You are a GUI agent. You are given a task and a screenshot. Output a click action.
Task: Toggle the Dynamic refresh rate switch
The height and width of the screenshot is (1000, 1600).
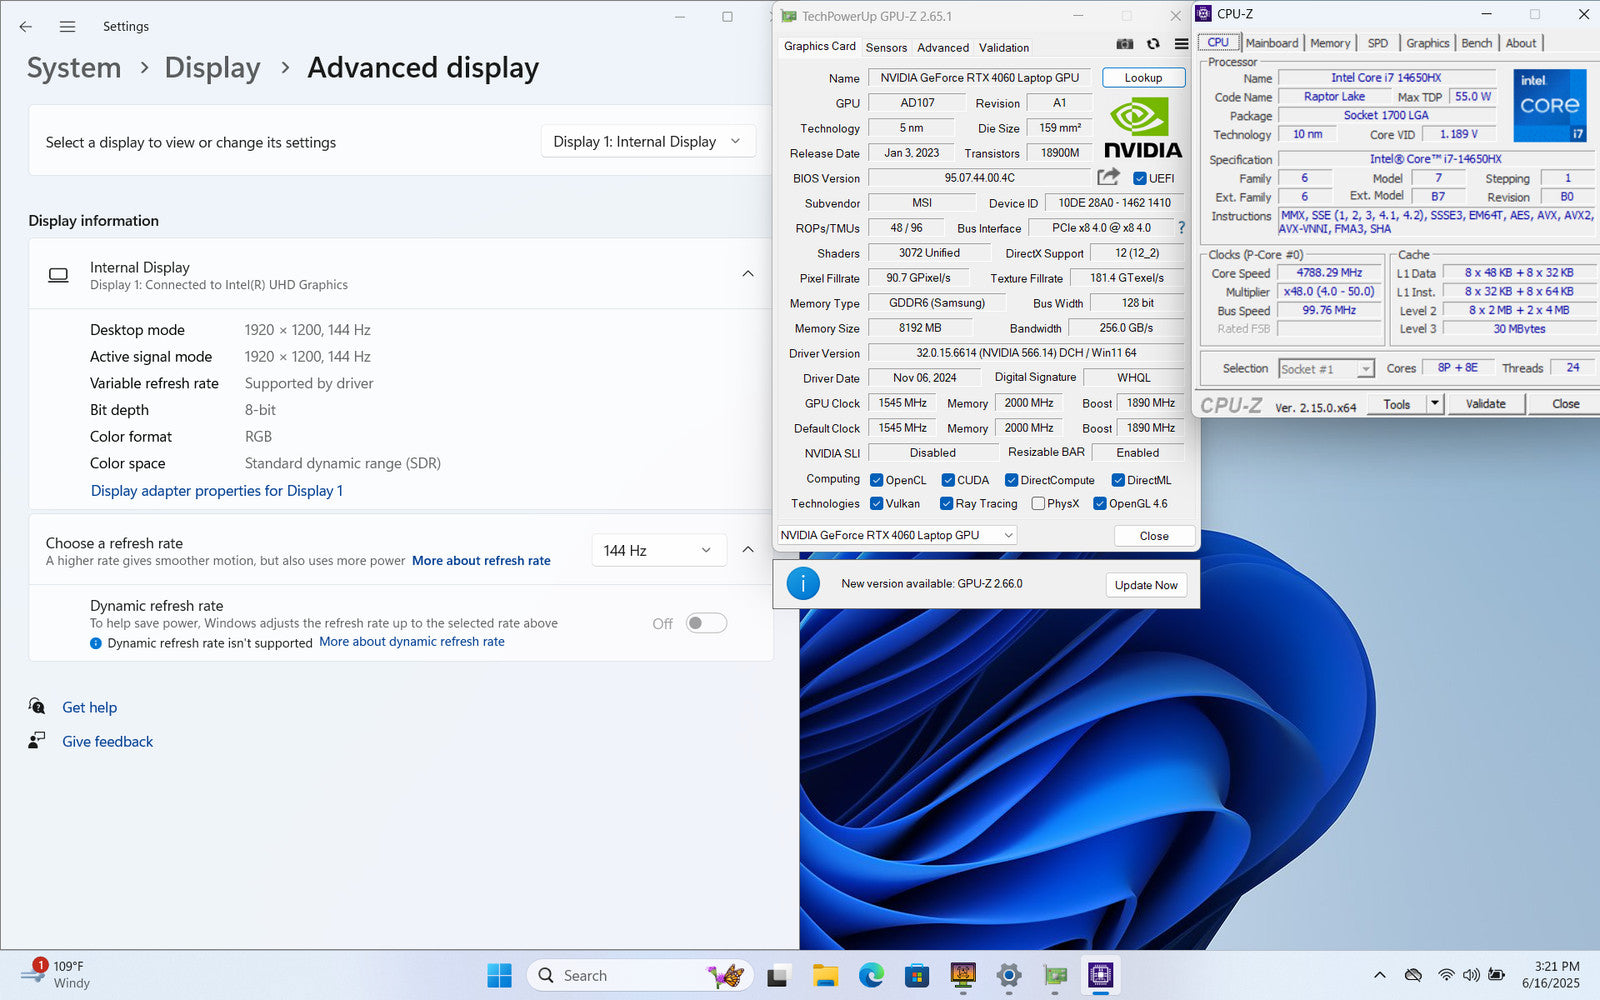coord(706,623)
